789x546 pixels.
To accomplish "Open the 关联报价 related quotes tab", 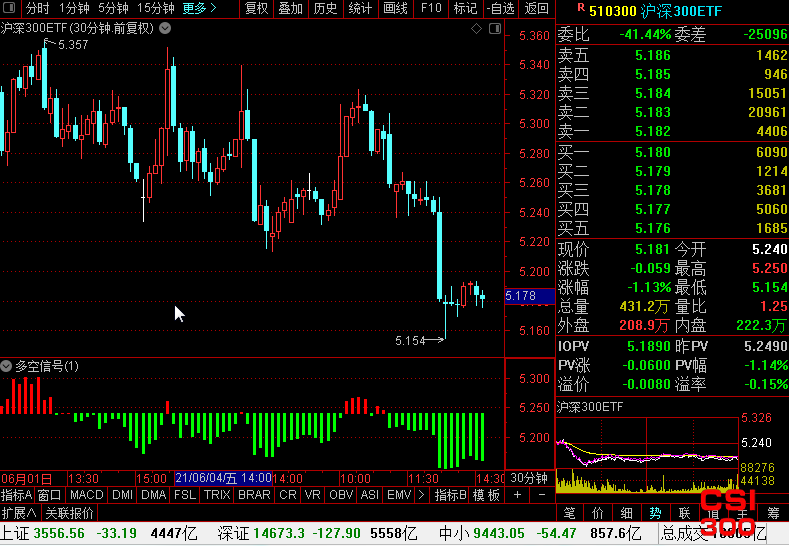I will point(69,513).
